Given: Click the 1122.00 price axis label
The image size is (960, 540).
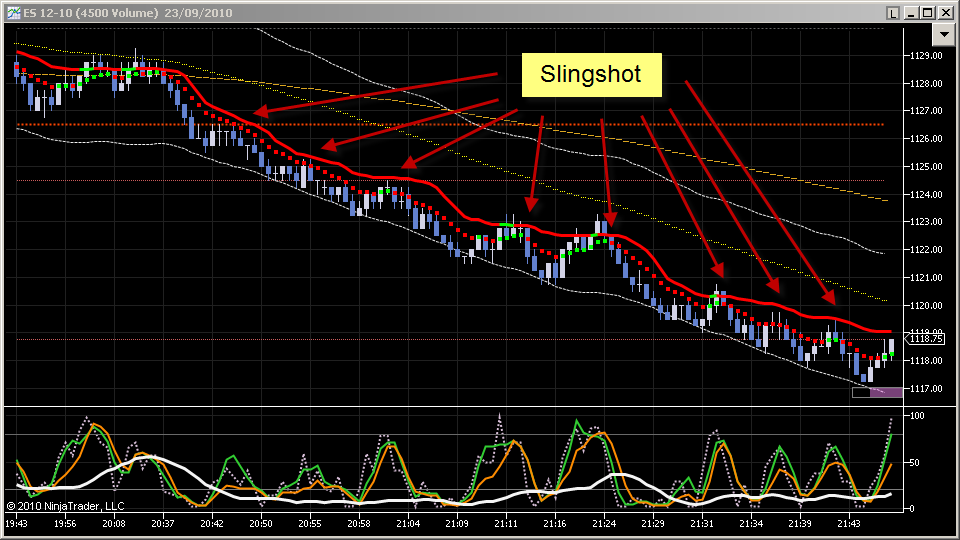Looking at the screenshot, I should pyautogui.click(x=926, y=250).
